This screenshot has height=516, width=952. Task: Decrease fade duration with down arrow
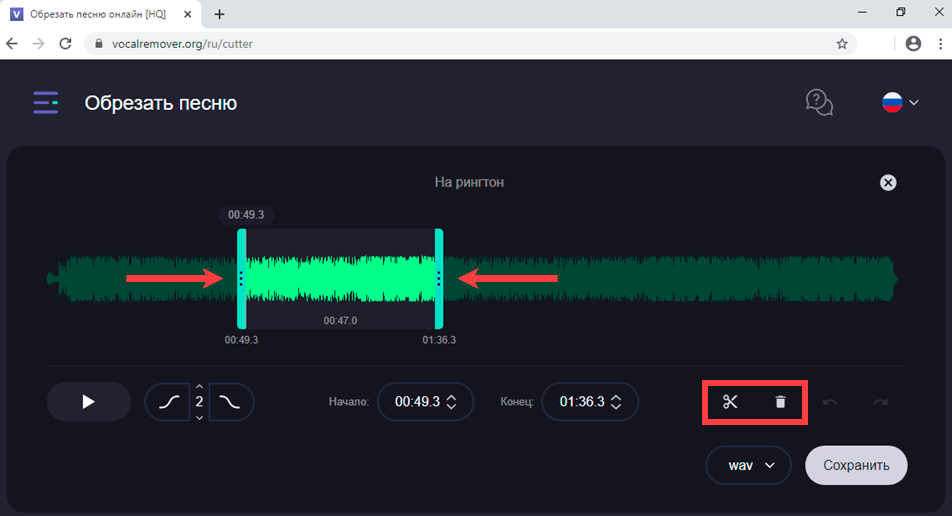click(199, 418)
